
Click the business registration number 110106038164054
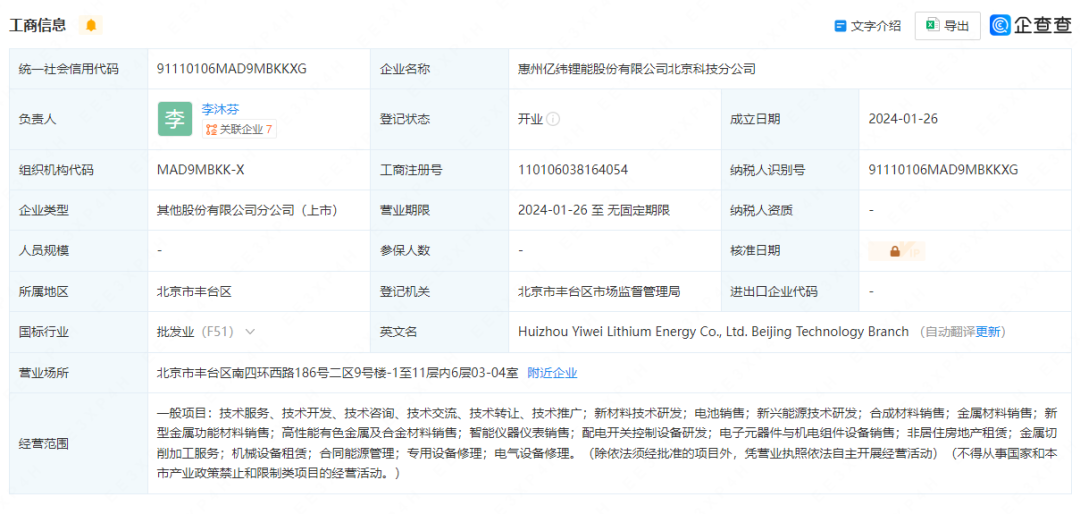573,170
